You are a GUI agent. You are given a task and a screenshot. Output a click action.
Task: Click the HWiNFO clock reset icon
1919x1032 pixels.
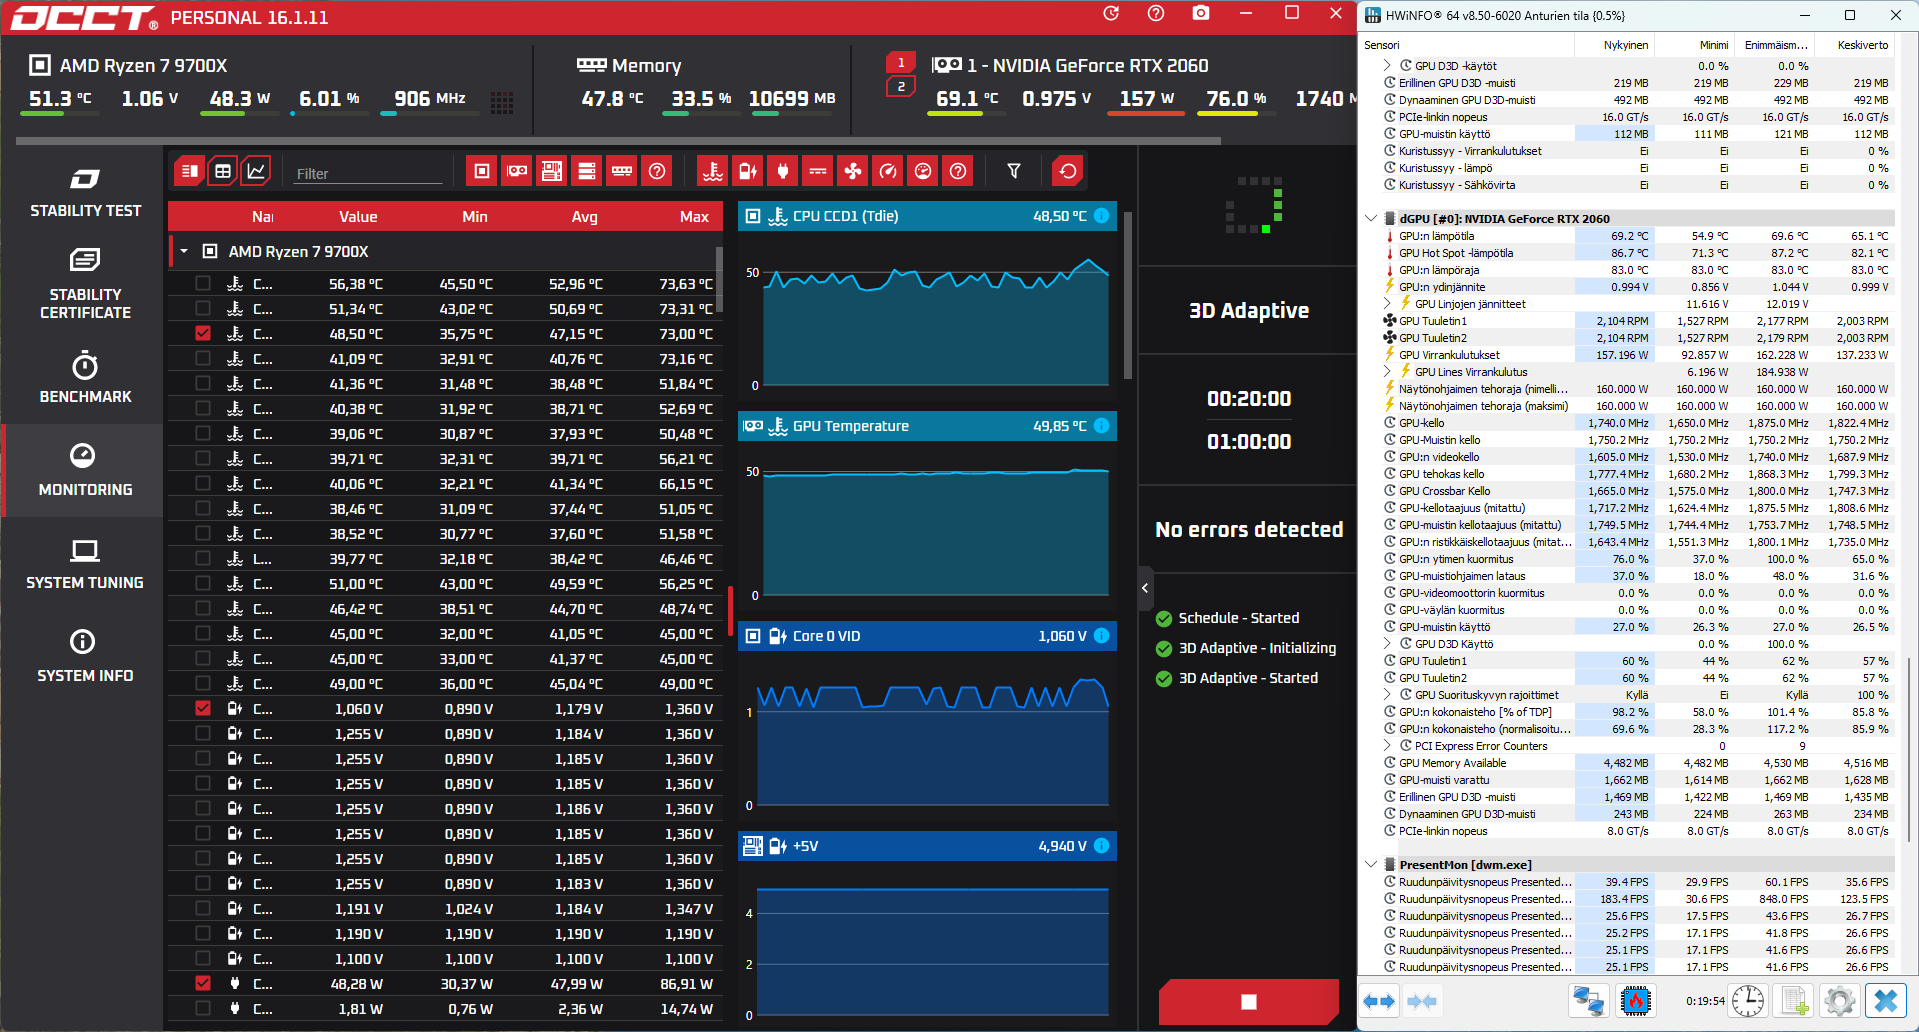point(1748,1001)
